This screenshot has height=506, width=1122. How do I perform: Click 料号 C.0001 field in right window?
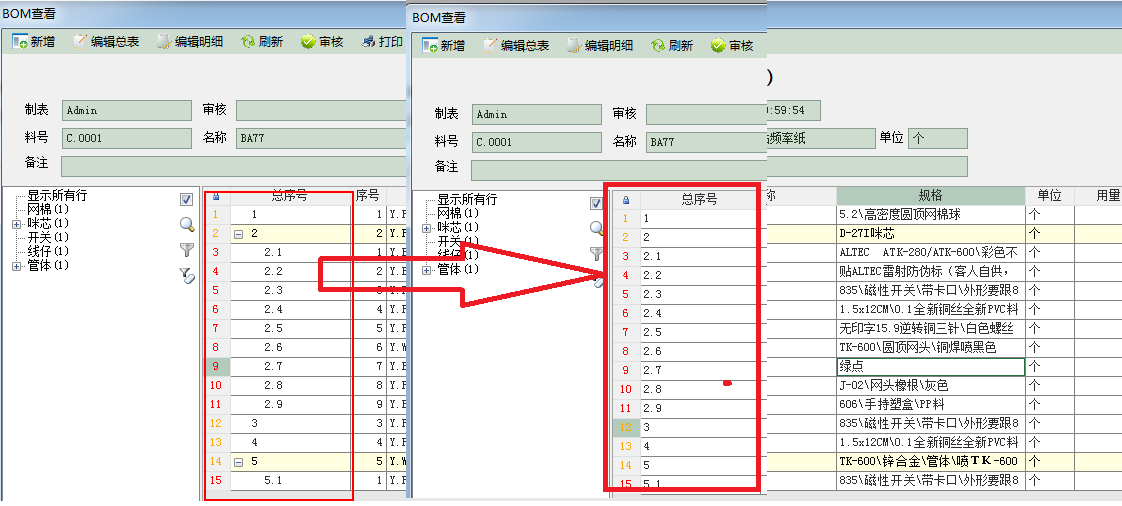[x=537, y=142]
